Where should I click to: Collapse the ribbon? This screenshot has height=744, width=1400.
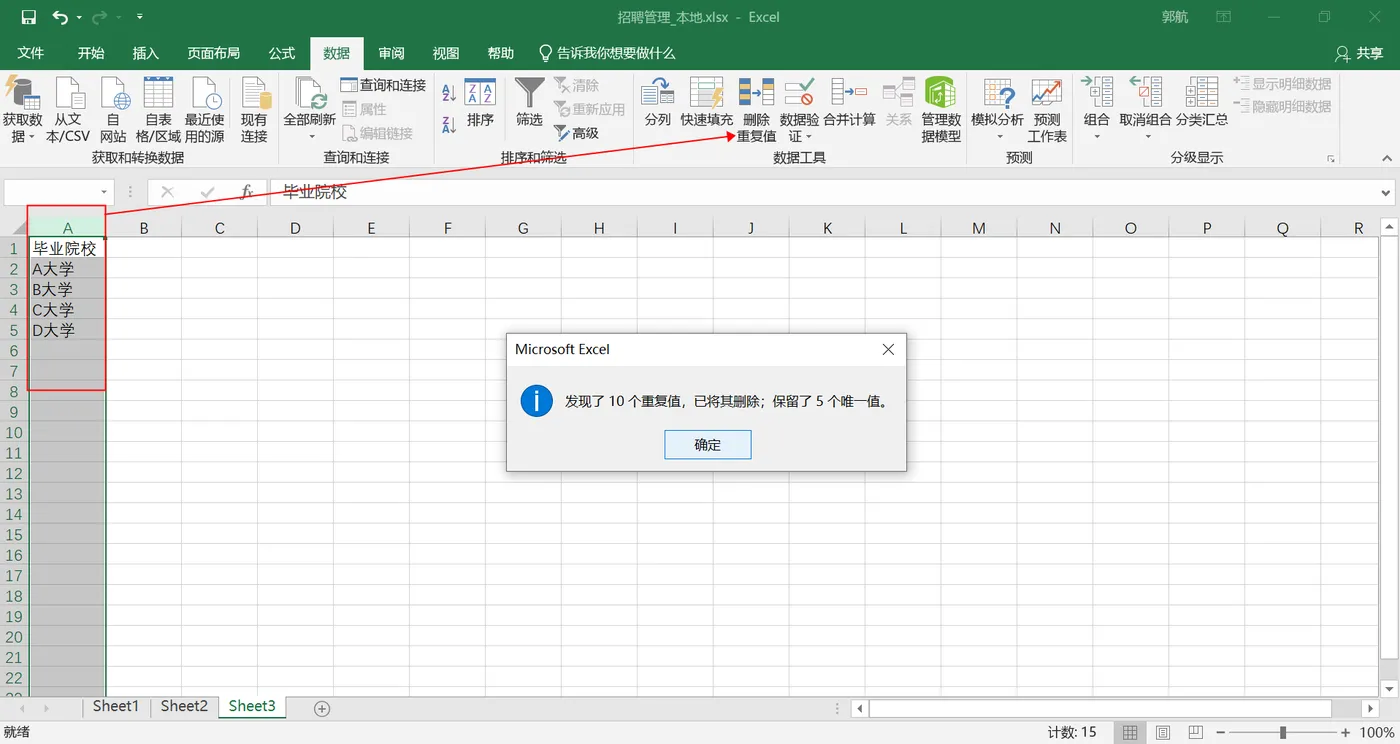pos(1386,159)
